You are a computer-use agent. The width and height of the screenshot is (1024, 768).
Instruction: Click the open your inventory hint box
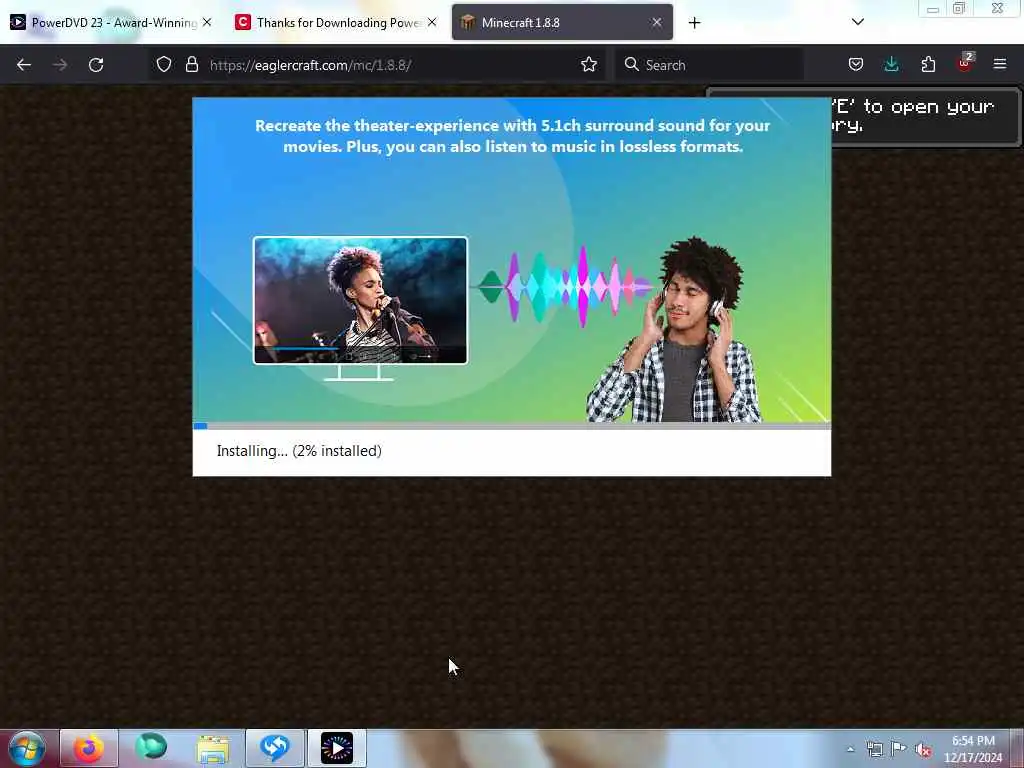coord(925,116)
